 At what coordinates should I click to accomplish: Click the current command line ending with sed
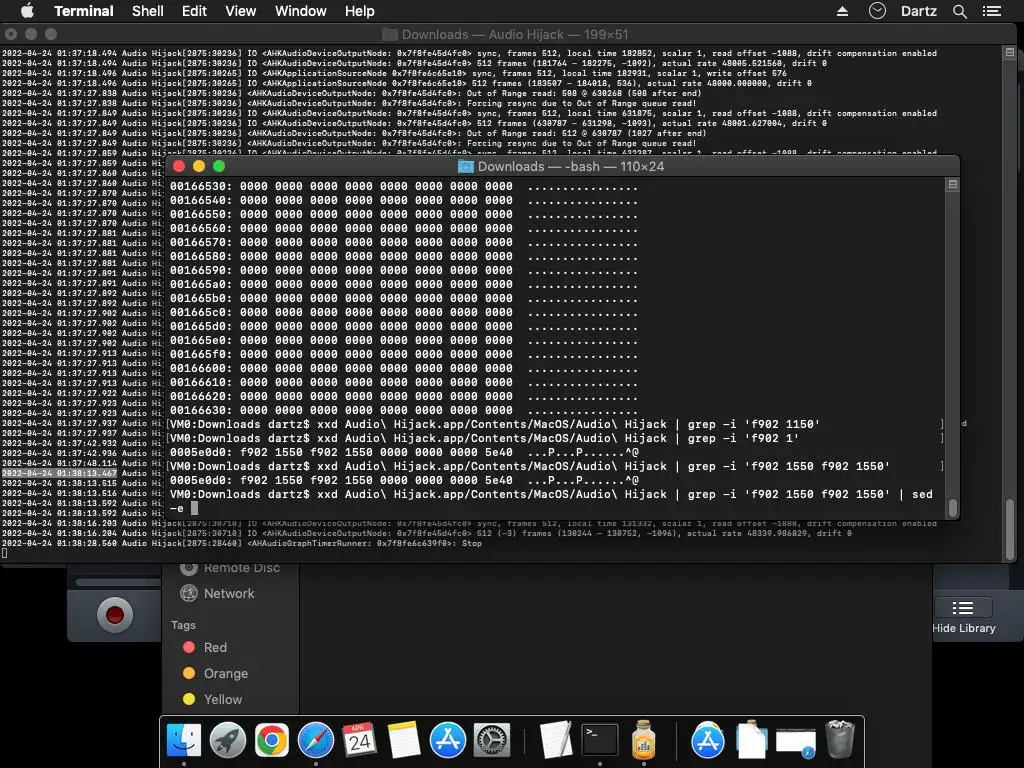point(551,501)
